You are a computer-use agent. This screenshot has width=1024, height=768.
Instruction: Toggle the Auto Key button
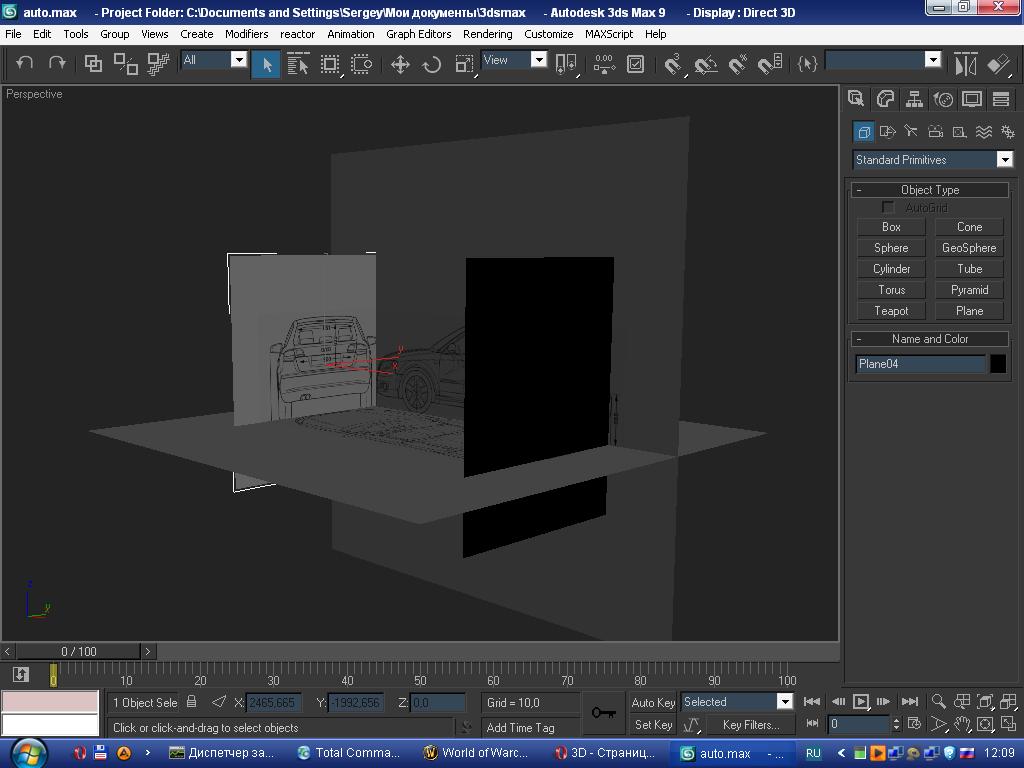click(x=653, y=703)
